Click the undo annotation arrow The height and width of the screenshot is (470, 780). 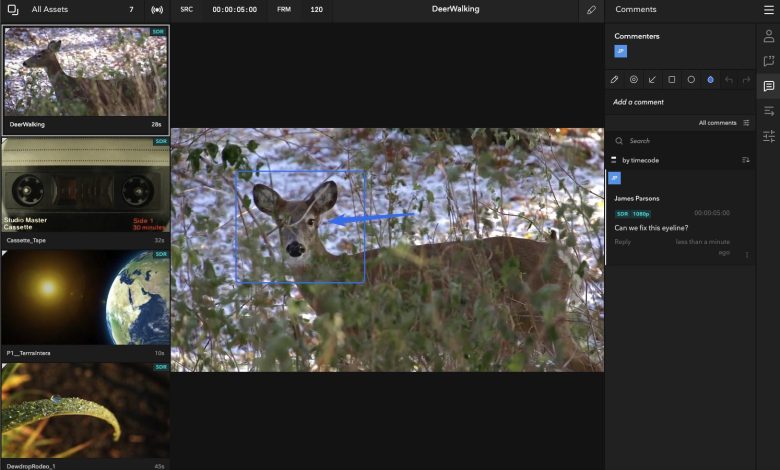coord(728,79)
